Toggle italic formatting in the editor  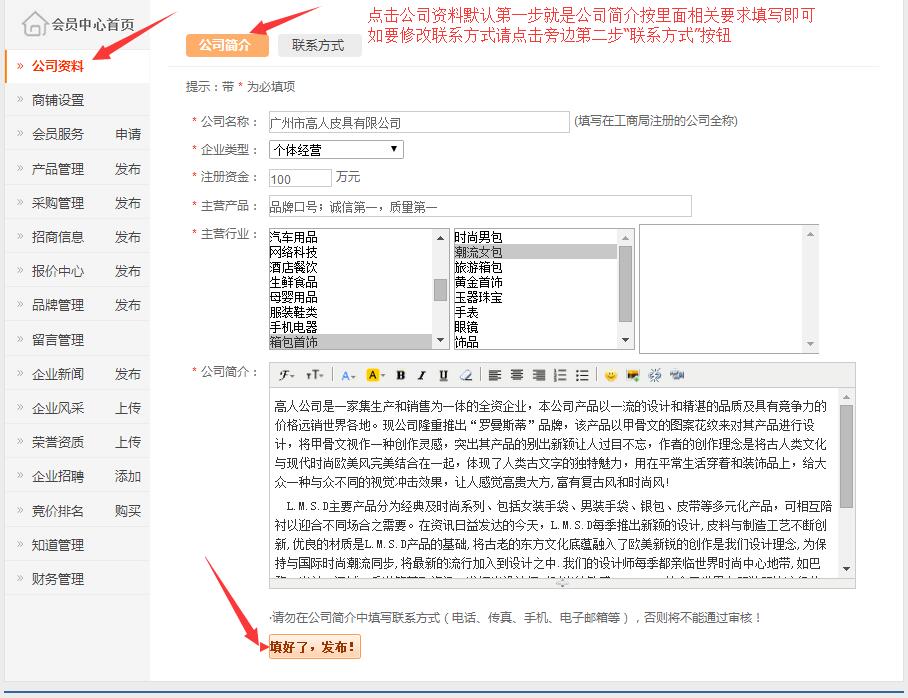(422, 375)
